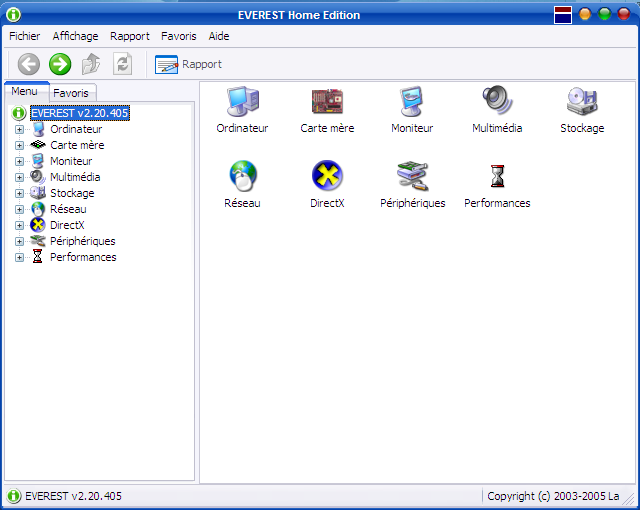Expand the Périphériques tree node

coord(19,241)
